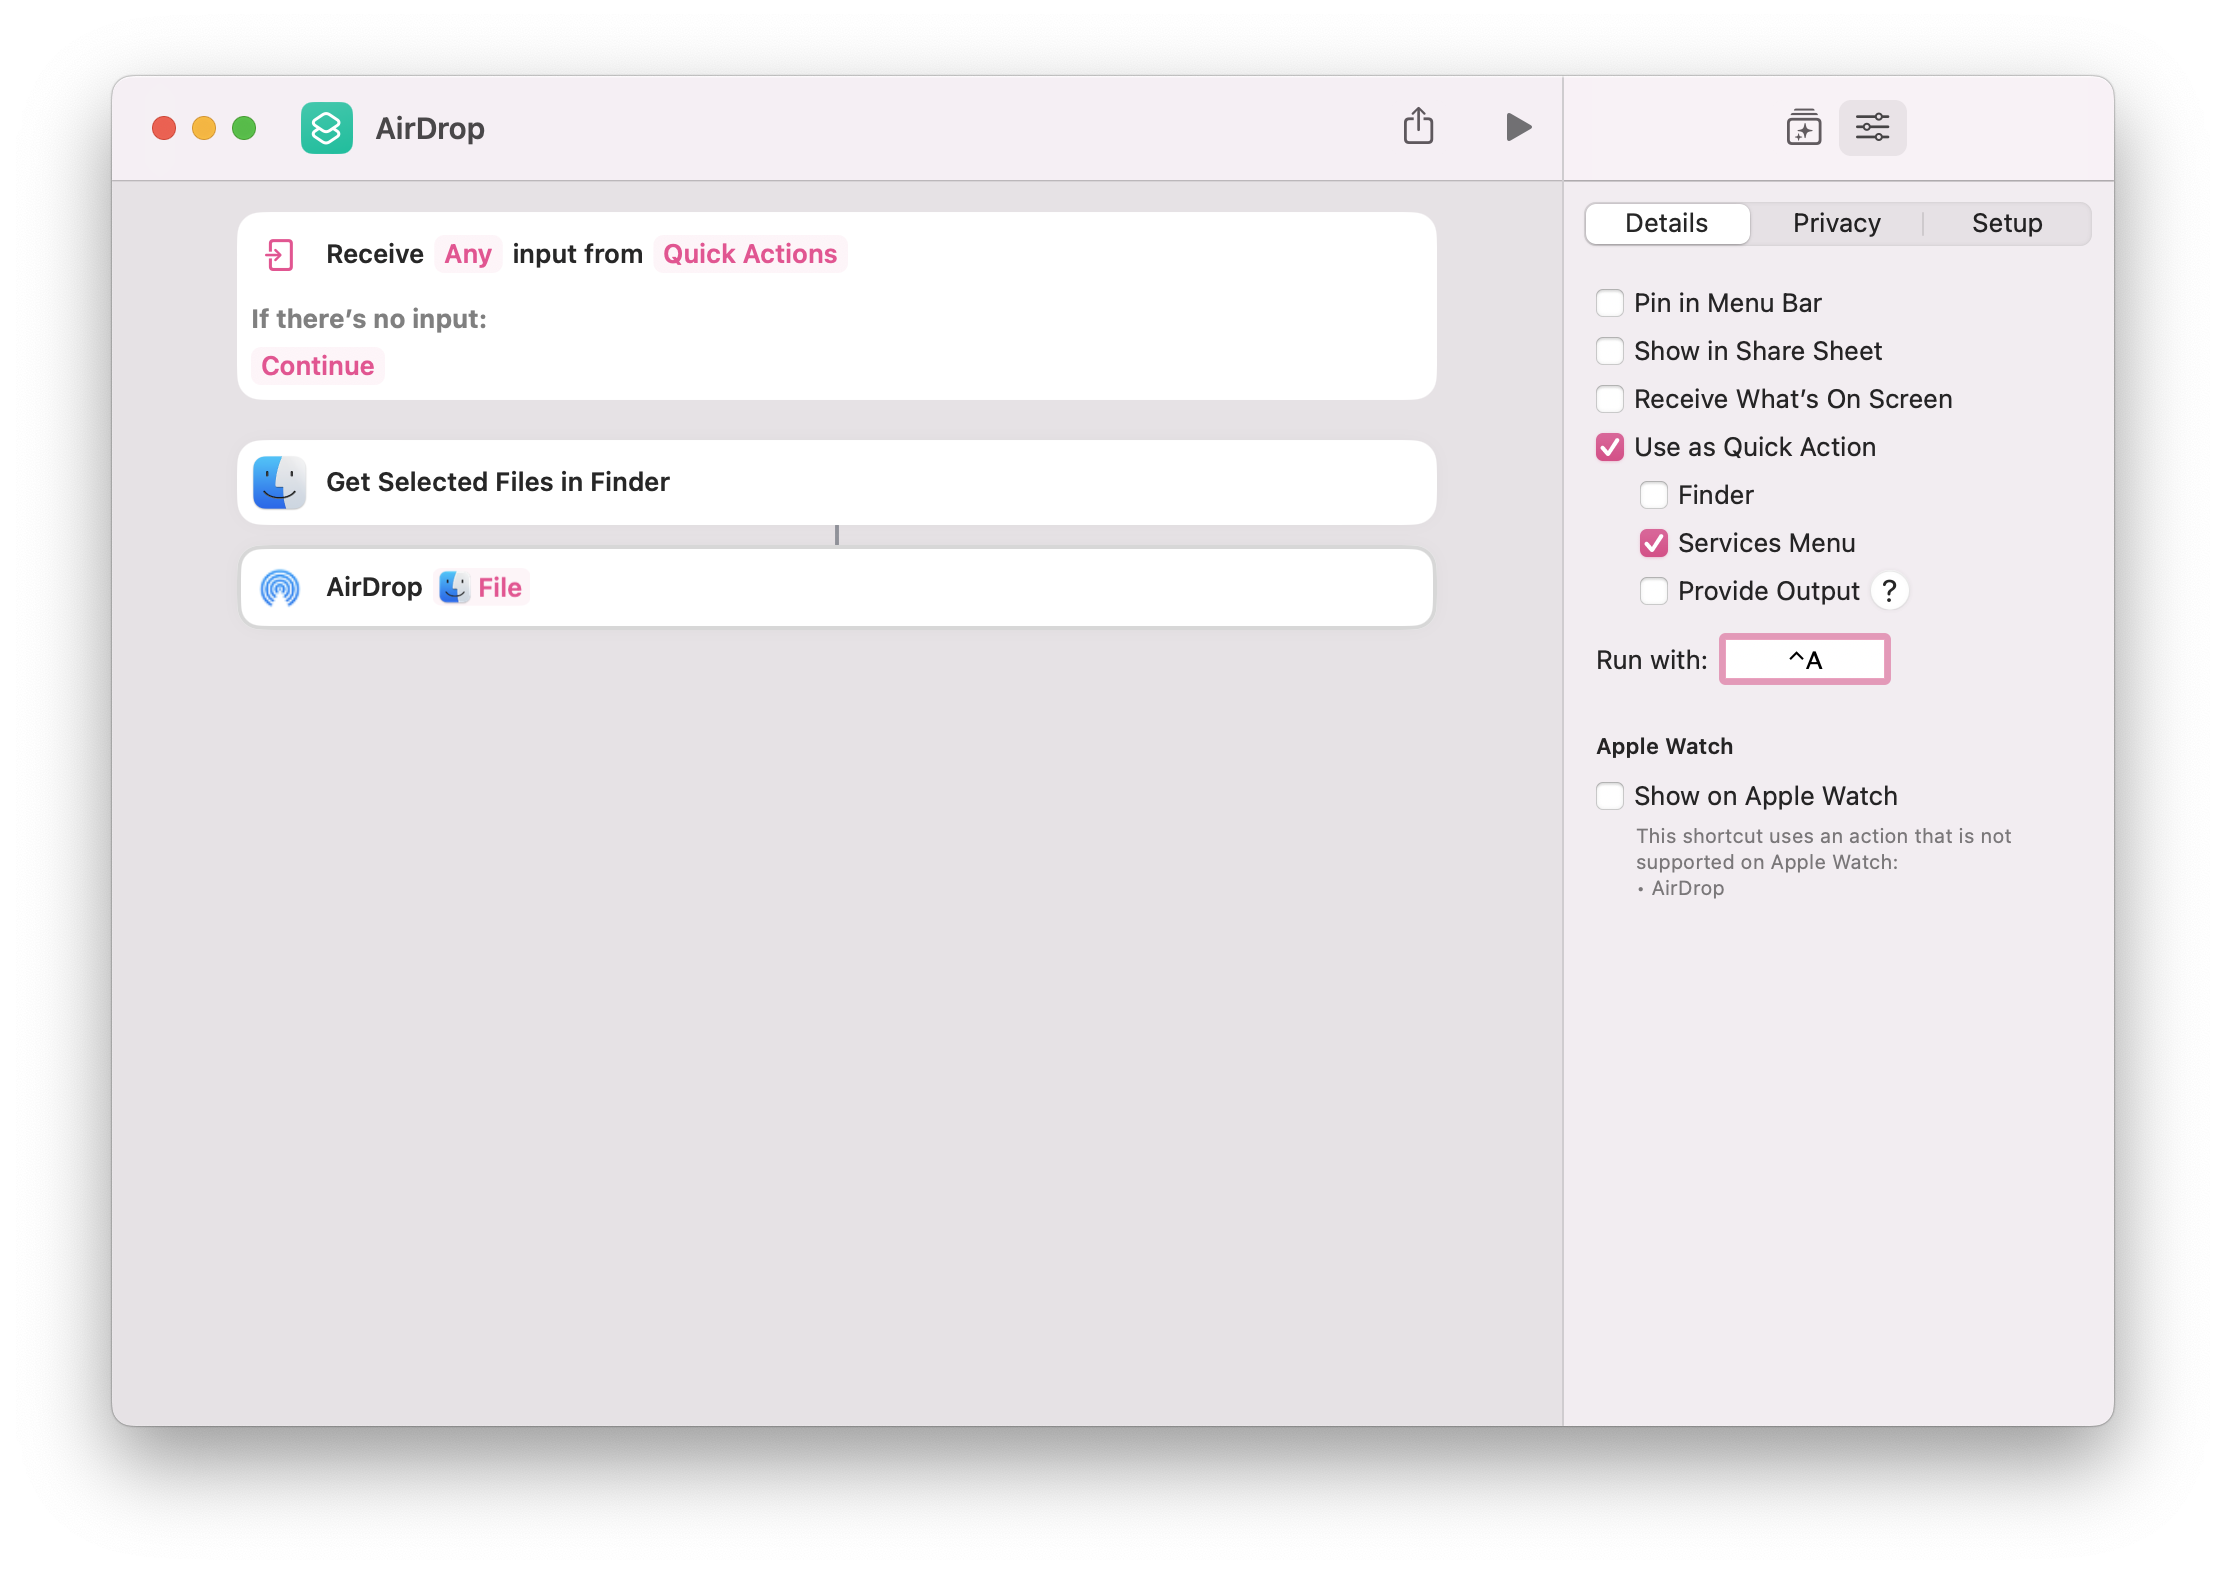Enable the Finder quick action checkbox

tap(1653, 495)
